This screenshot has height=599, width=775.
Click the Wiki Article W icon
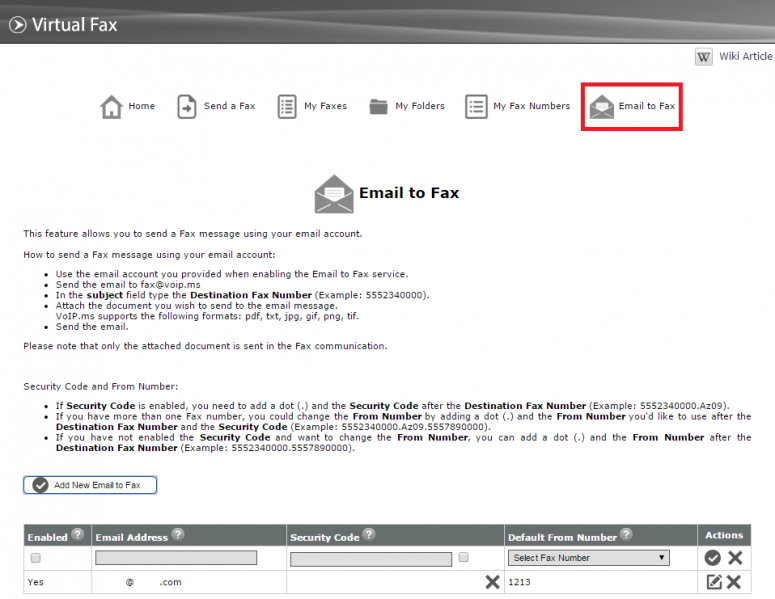pos(704,57)
